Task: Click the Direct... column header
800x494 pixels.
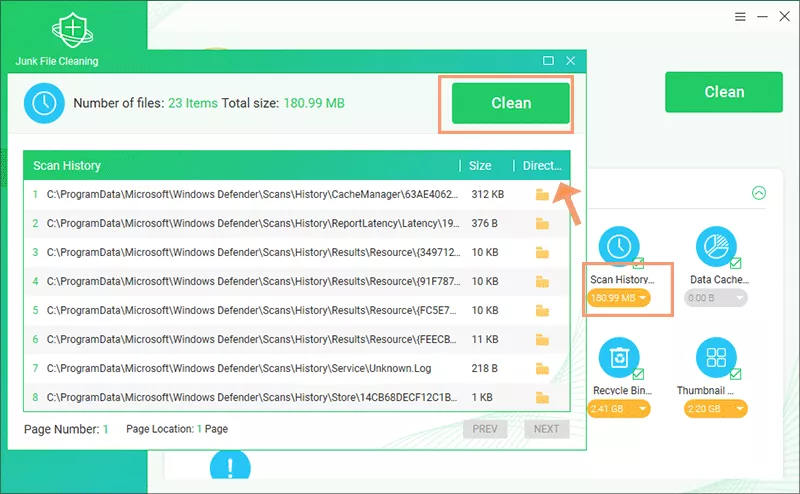Action: [542, 166]
